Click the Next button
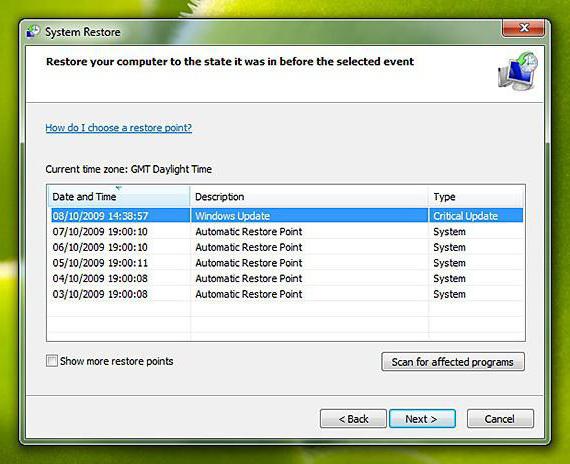 (422, 419)
